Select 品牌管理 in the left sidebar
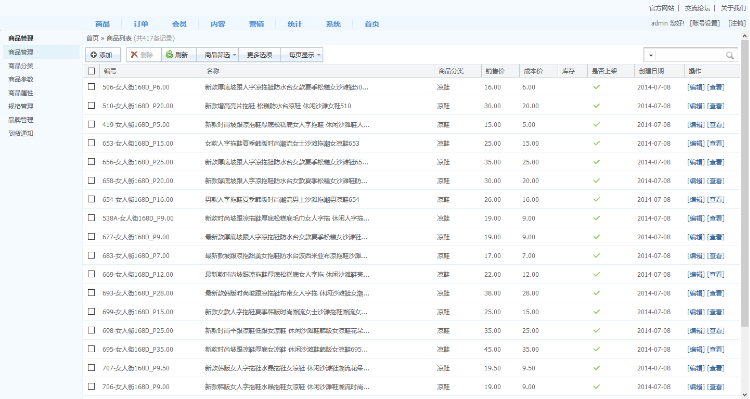 pos(21,120)
